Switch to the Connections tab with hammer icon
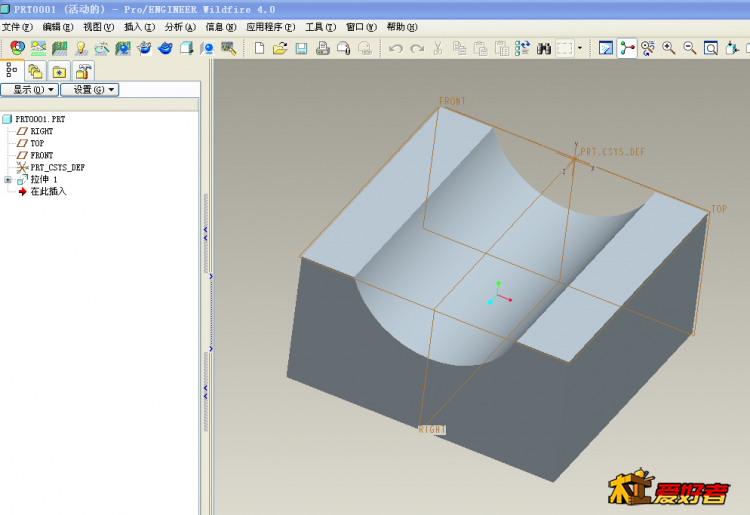The height and width of the screenshot is (515, 750). point(83,71)
